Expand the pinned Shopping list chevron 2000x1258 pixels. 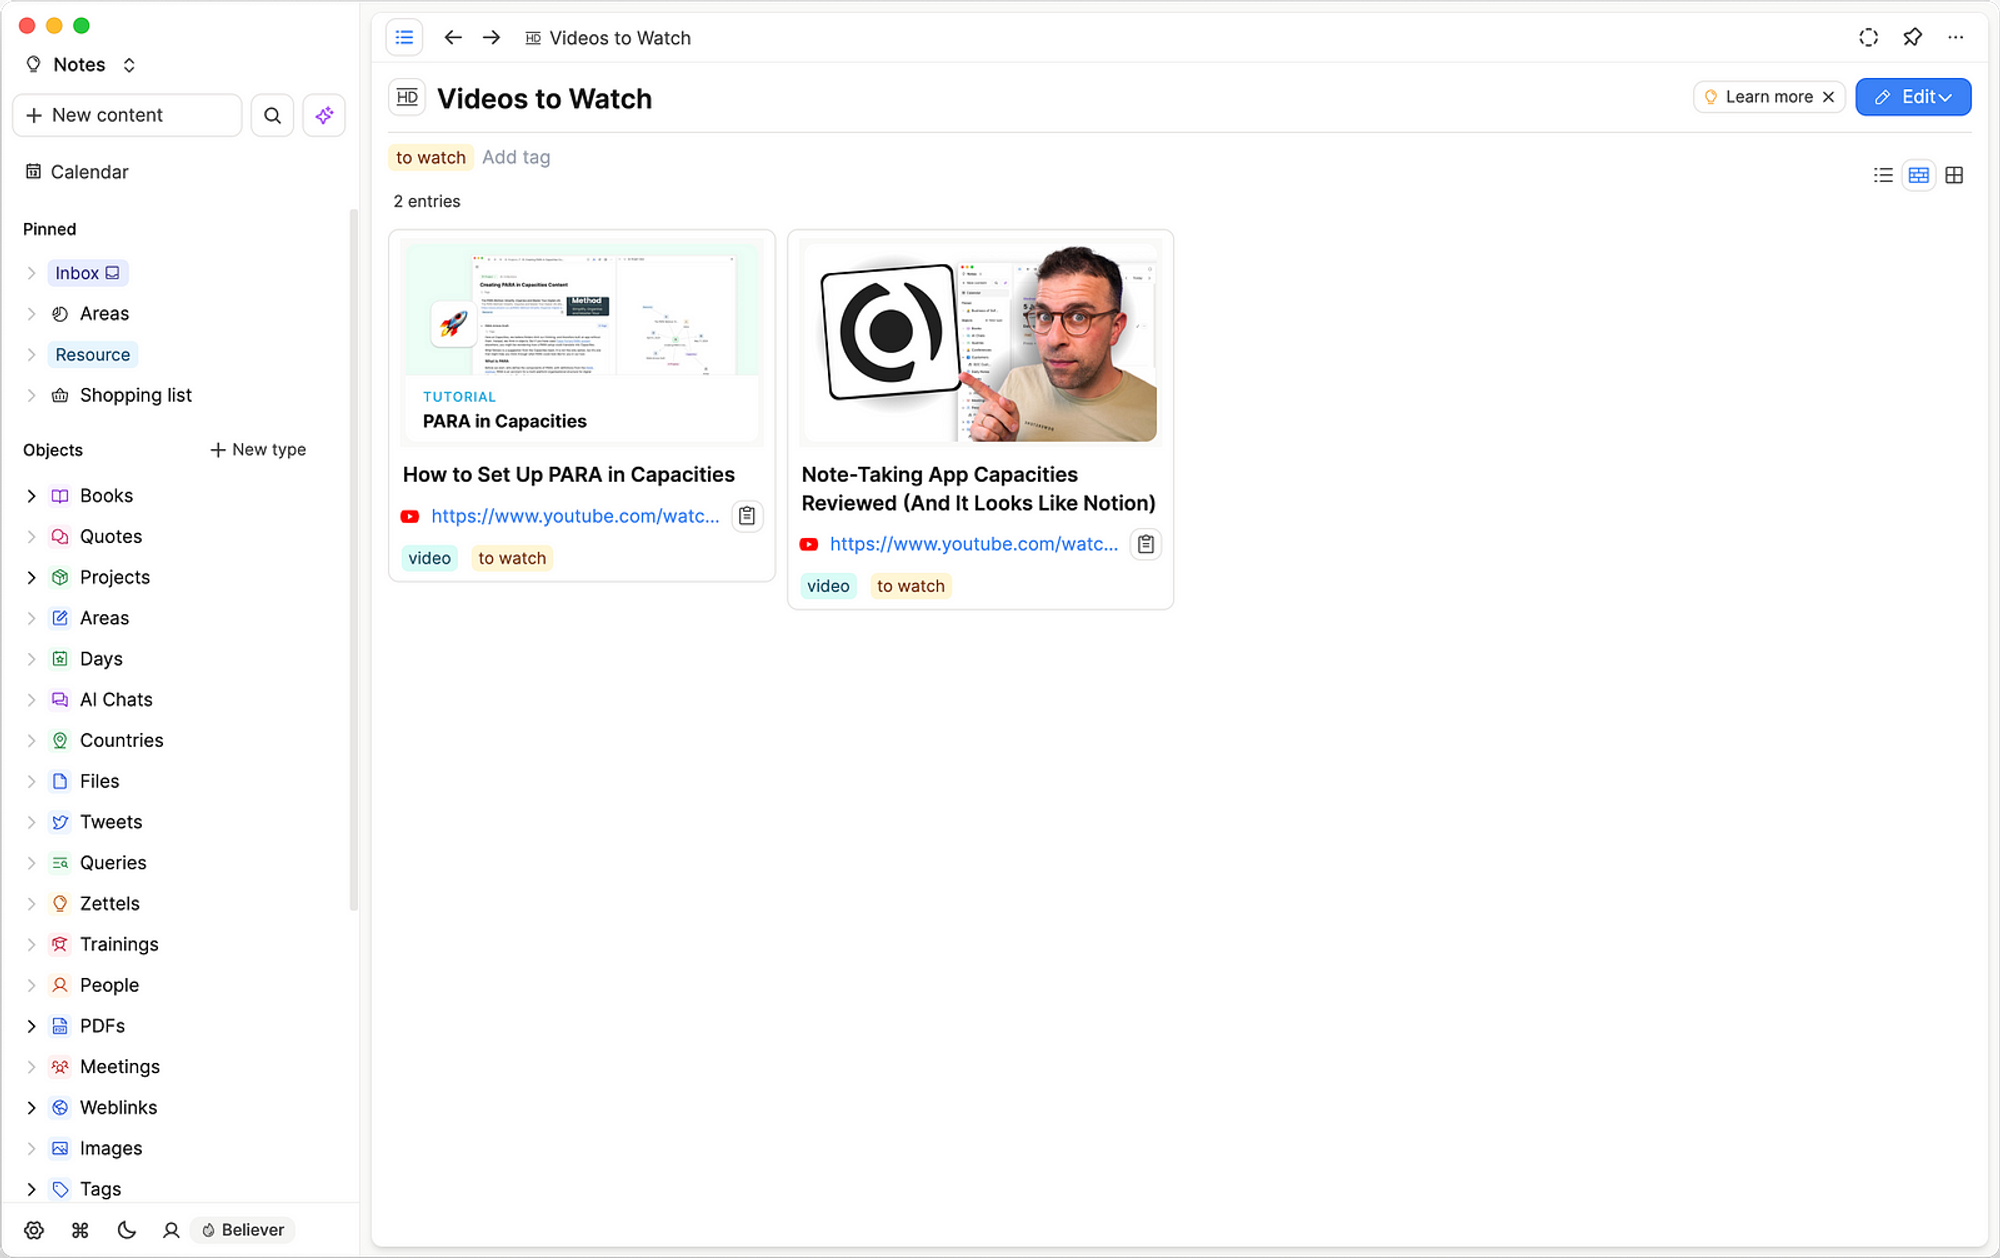pos(31,396)
